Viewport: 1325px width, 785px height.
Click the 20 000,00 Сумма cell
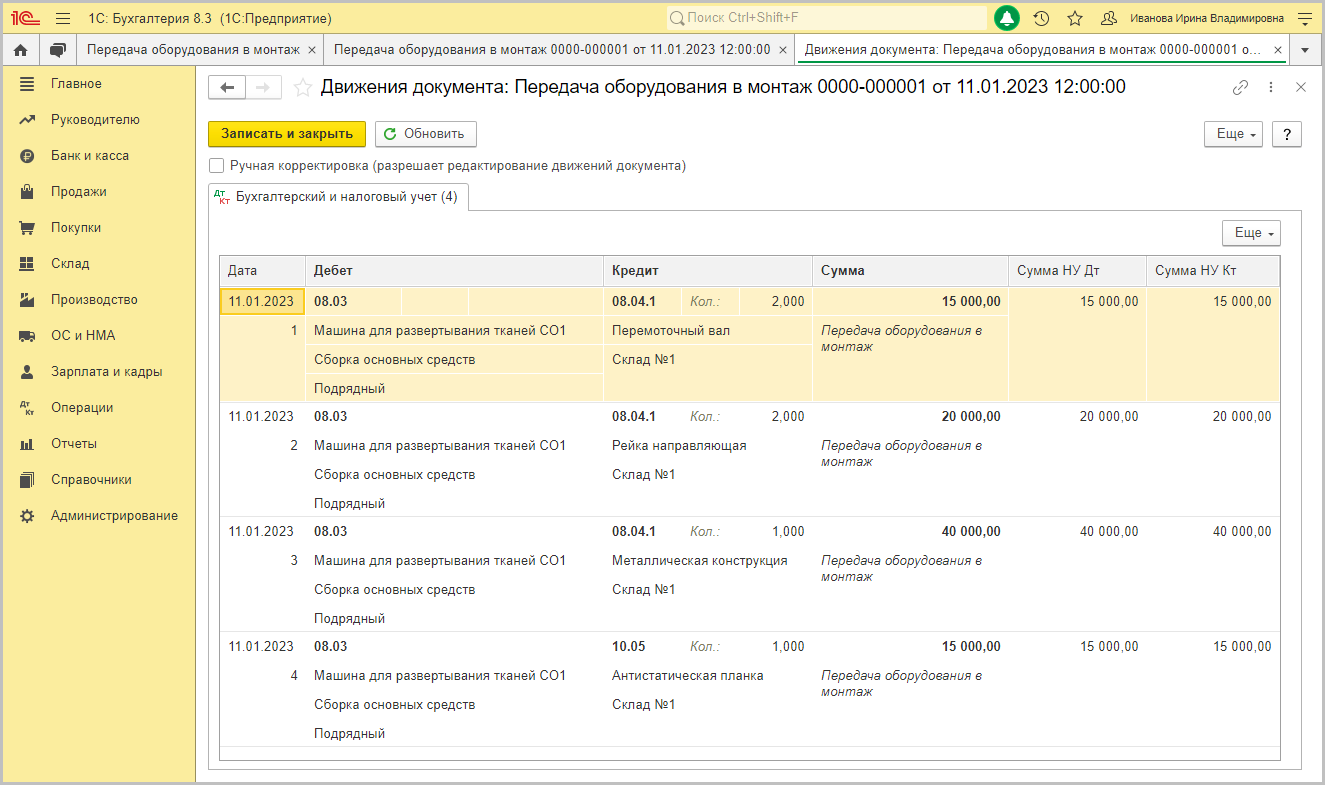tap(910, 416)
